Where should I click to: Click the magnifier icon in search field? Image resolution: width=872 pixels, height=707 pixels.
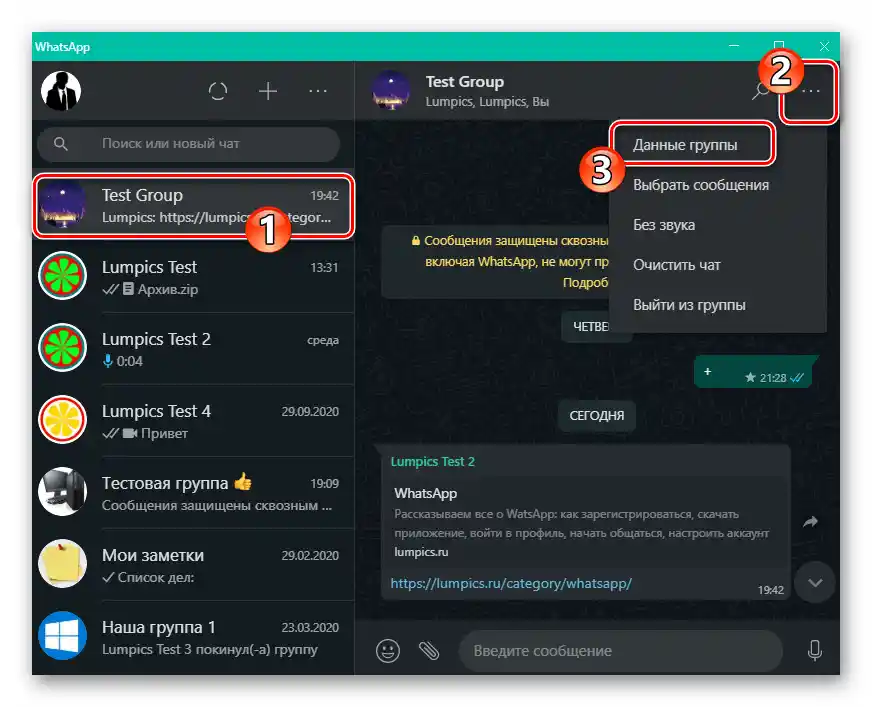tap(61, 144)
